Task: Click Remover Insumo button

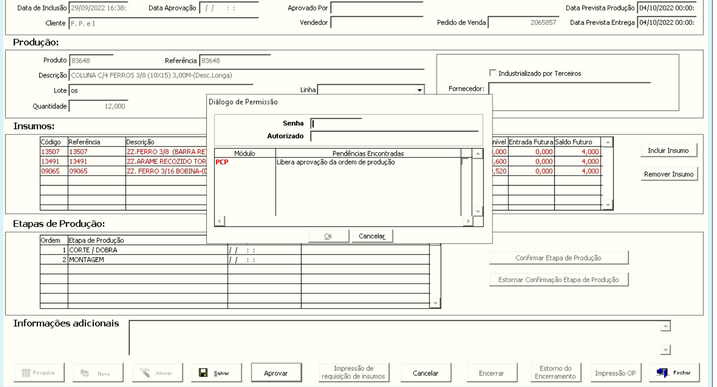Action: tap(669, 174)
